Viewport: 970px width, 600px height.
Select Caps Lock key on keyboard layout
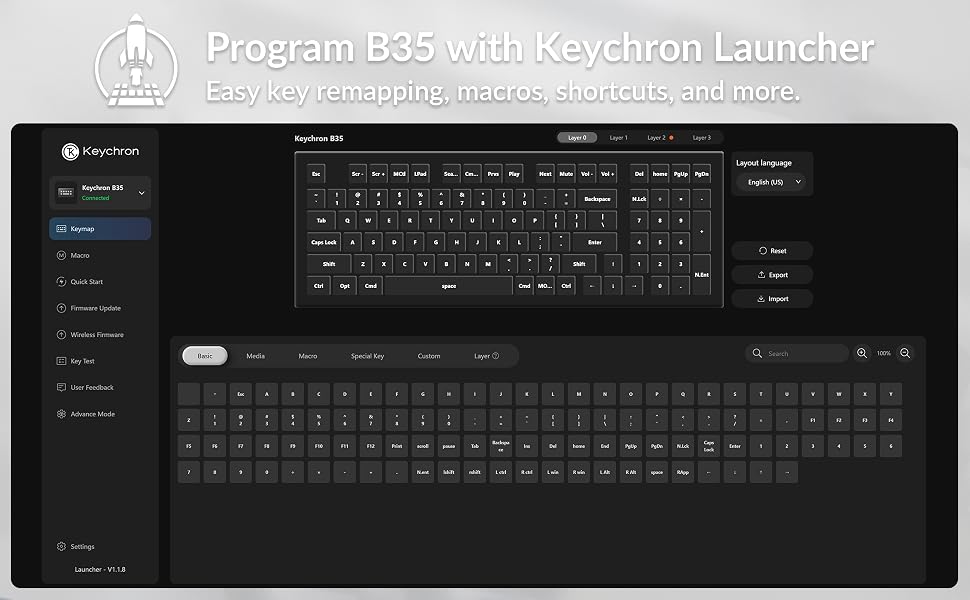pos(324,242)
